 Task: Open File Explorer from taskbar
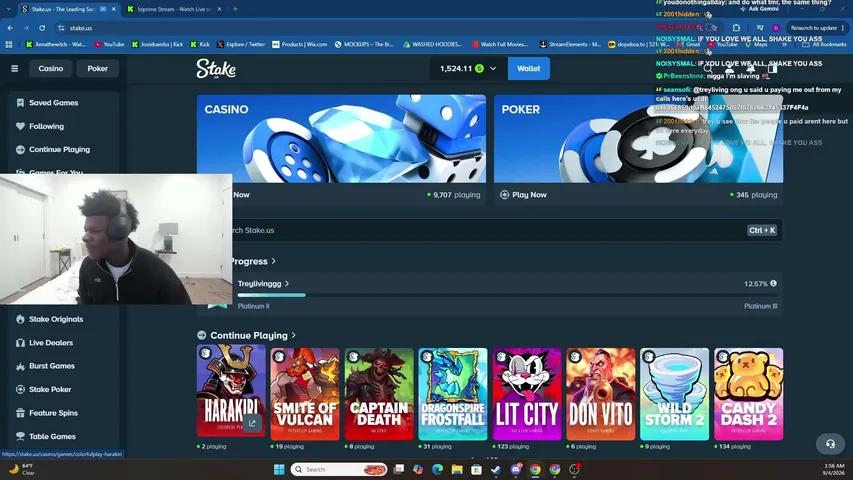457,469
